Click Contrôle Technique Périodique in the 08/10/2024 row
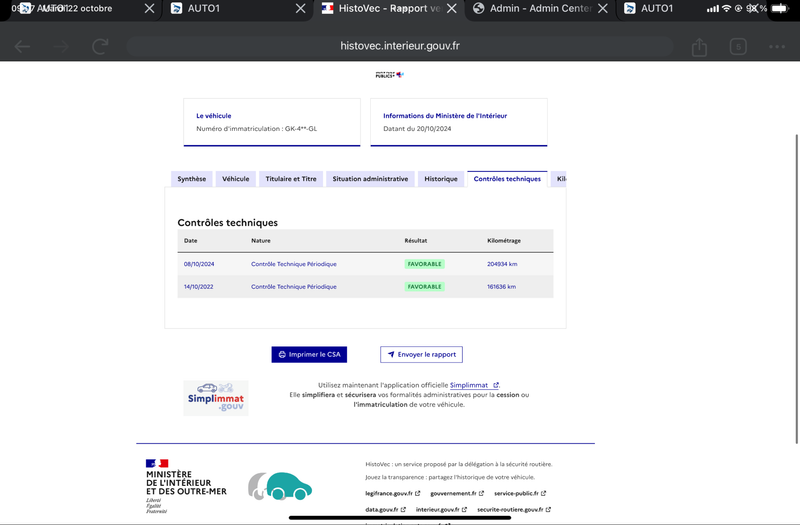800x525 pixels. (294, 264)
